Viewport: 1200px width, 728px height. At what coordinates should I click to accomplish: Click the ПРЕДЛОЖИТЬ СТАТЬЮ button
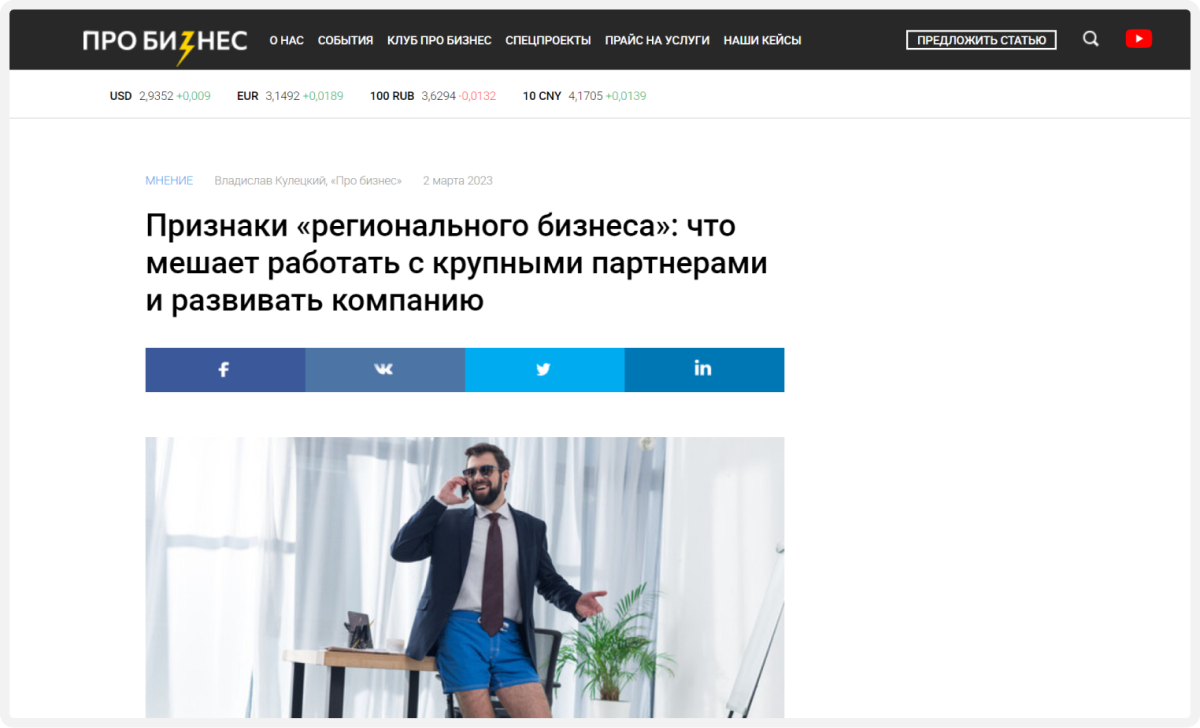pos(981,40)
